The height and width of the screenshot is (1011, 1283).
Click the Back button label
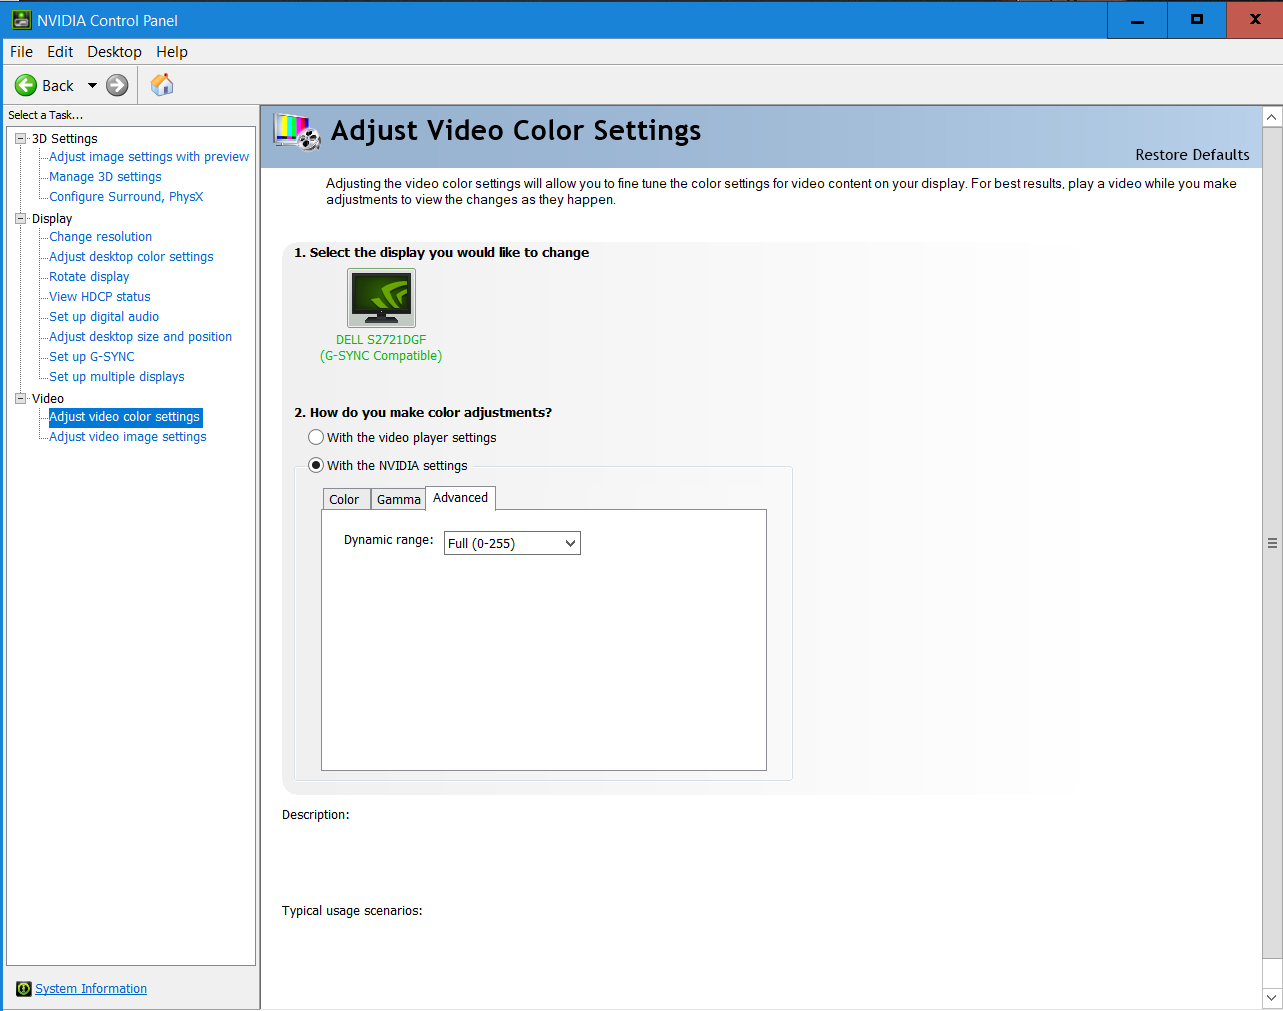click(58, 86)
